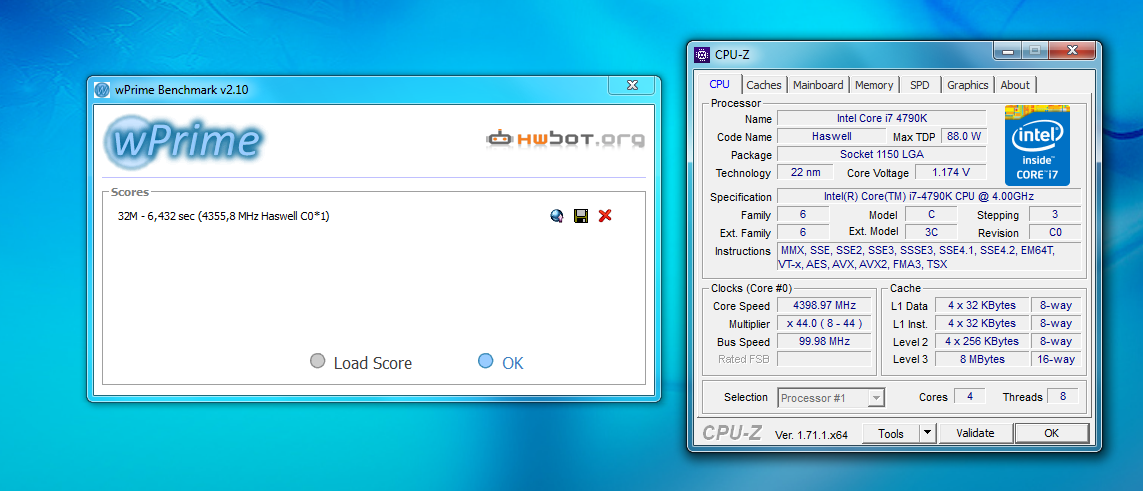Switch to the Caches tab
This screenshot has width=1143, height=491.
[x=764, y=85]
